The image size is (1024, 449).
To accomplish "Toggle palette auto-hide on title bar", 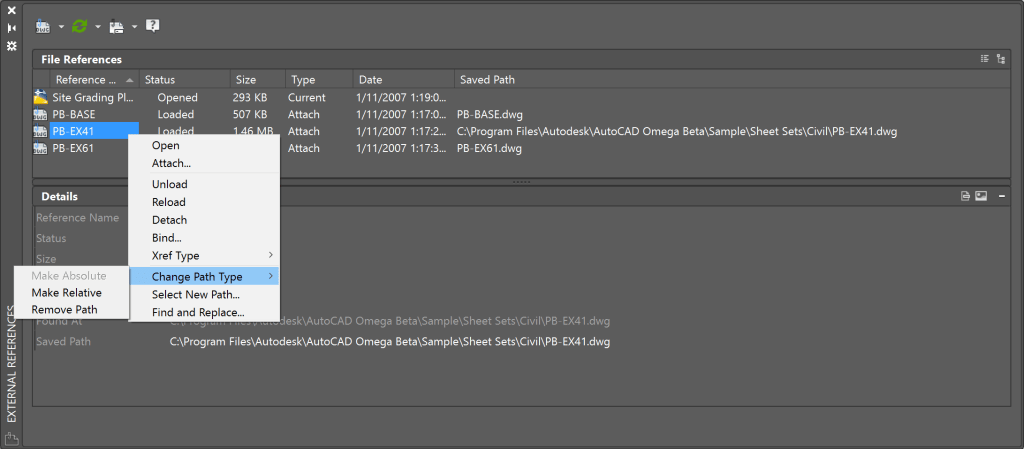I will pos(12,28).
